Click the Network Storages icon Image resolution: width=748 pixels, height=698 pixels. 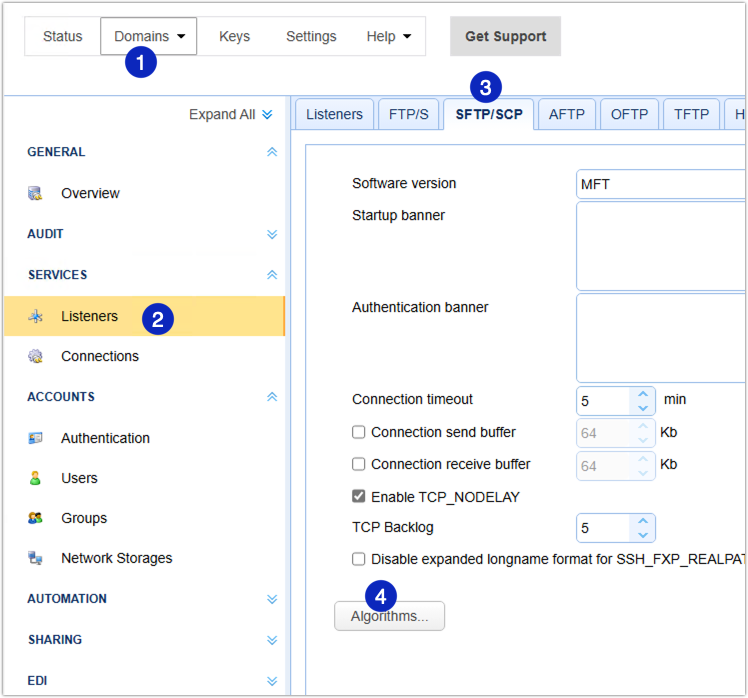tap(36, 558)
